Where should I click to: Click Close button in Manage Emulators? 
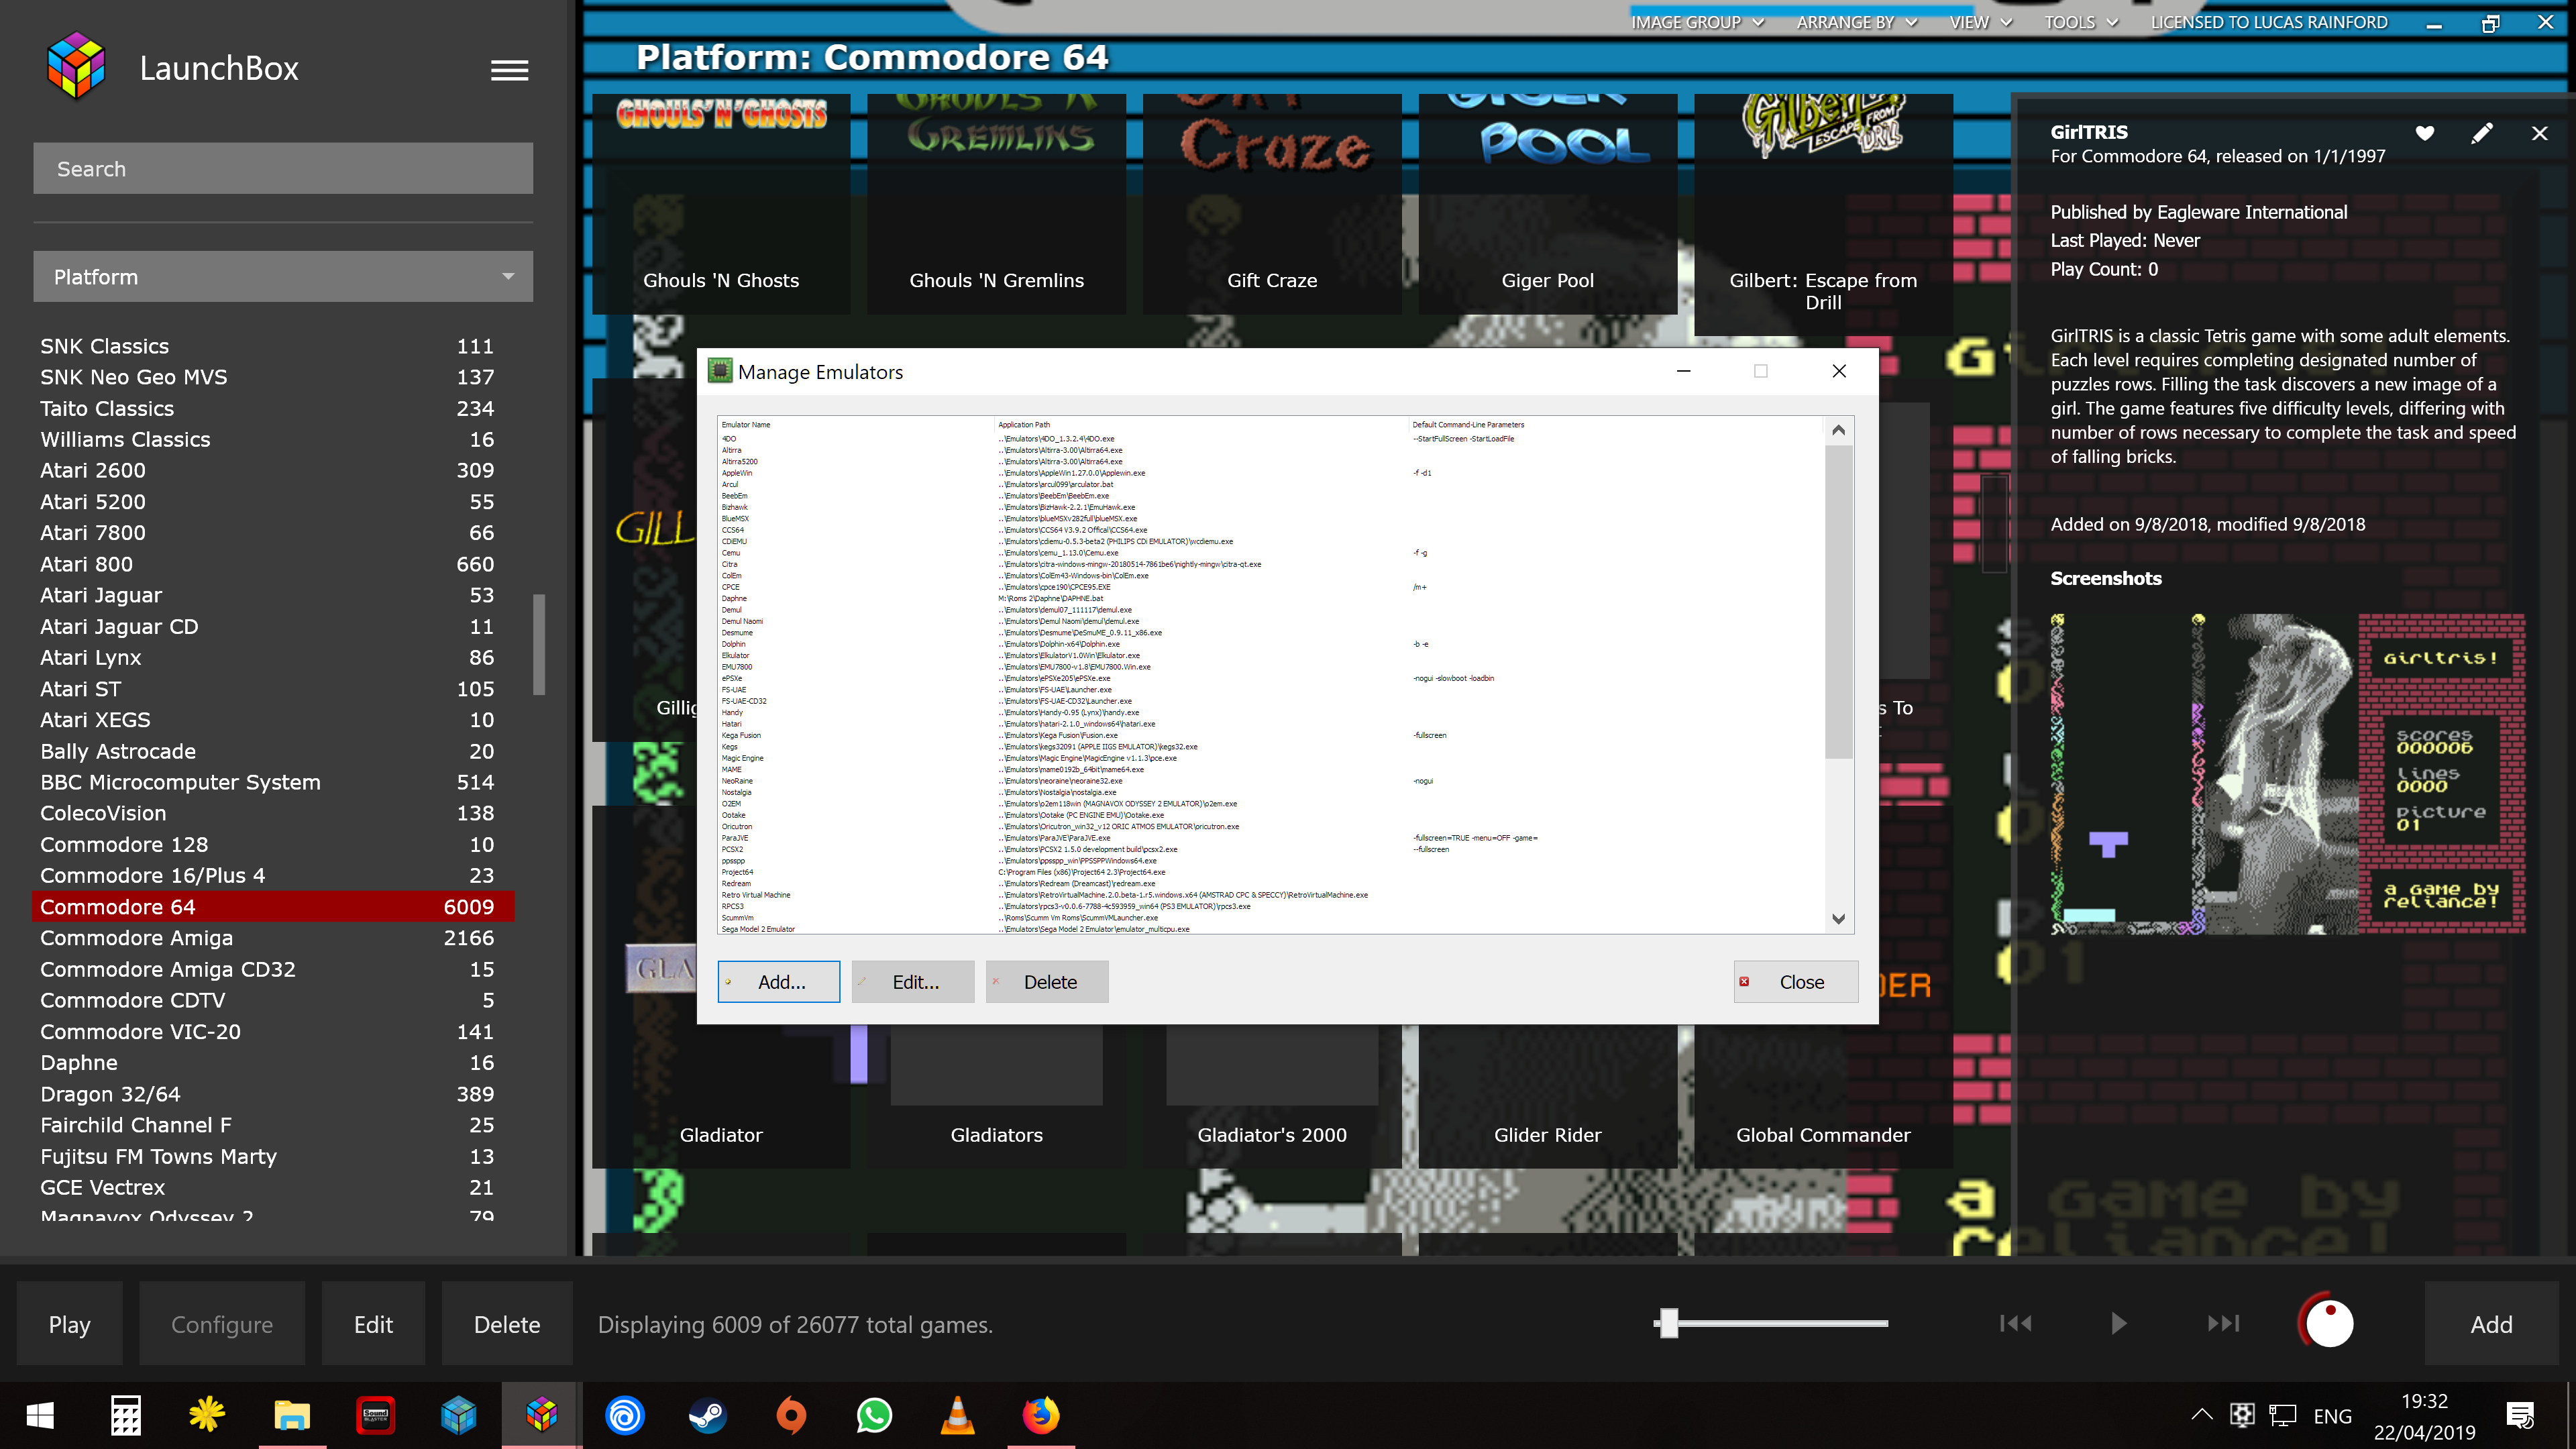click(x=1796, y=982)
